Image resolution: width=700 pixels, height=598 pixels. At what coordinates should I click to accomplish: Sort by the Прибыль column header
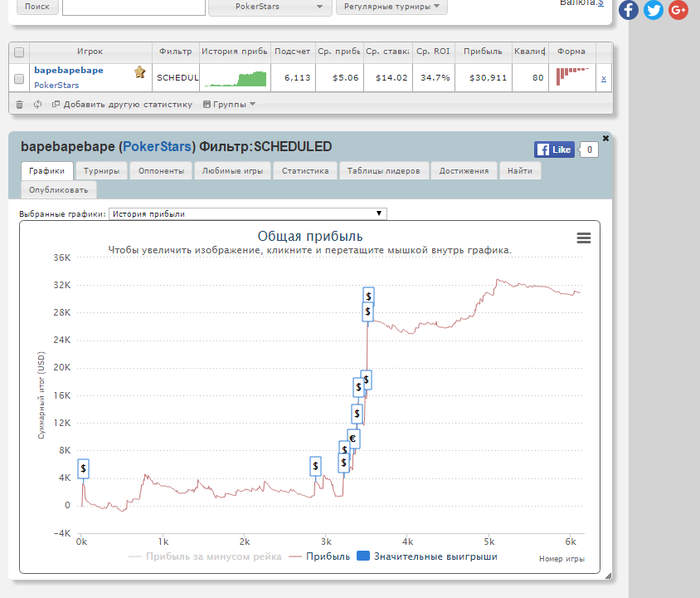pos(483,51)
